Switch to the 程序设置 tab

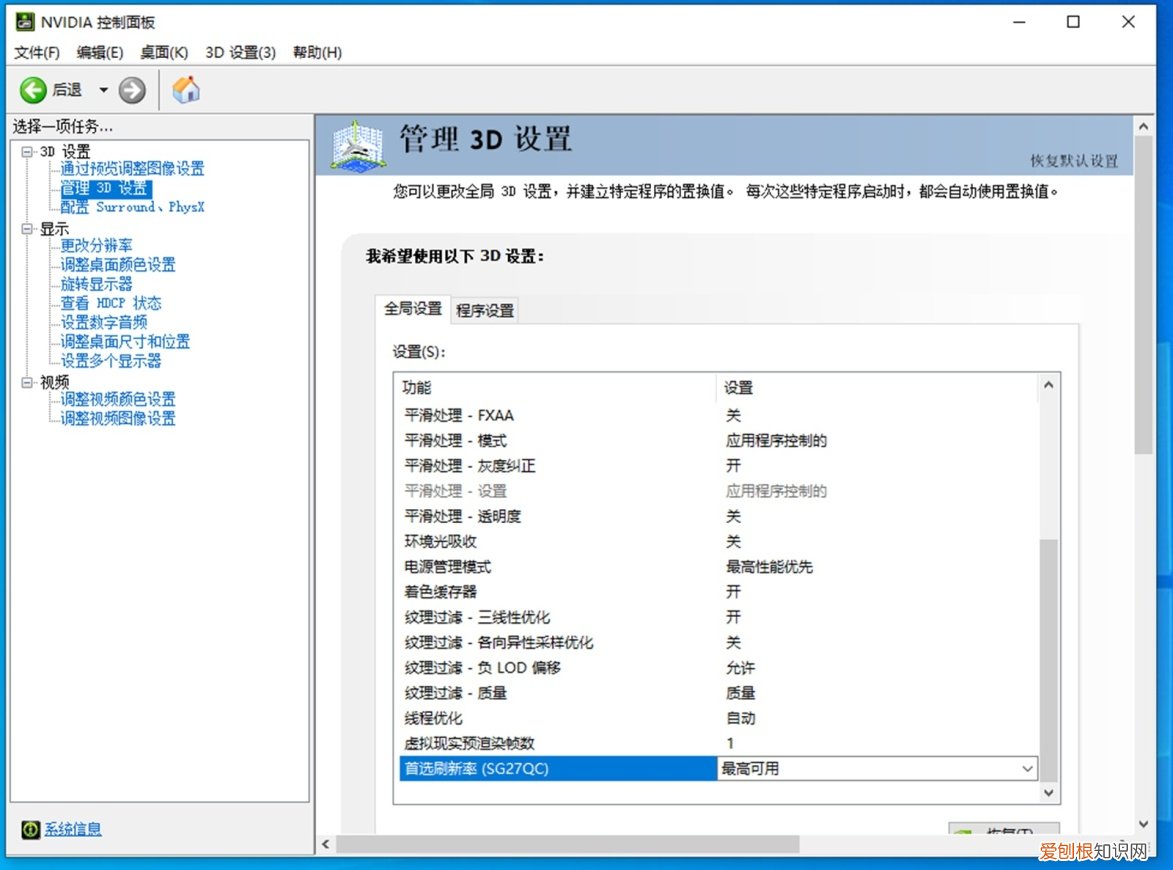click(x=484, y=310)
